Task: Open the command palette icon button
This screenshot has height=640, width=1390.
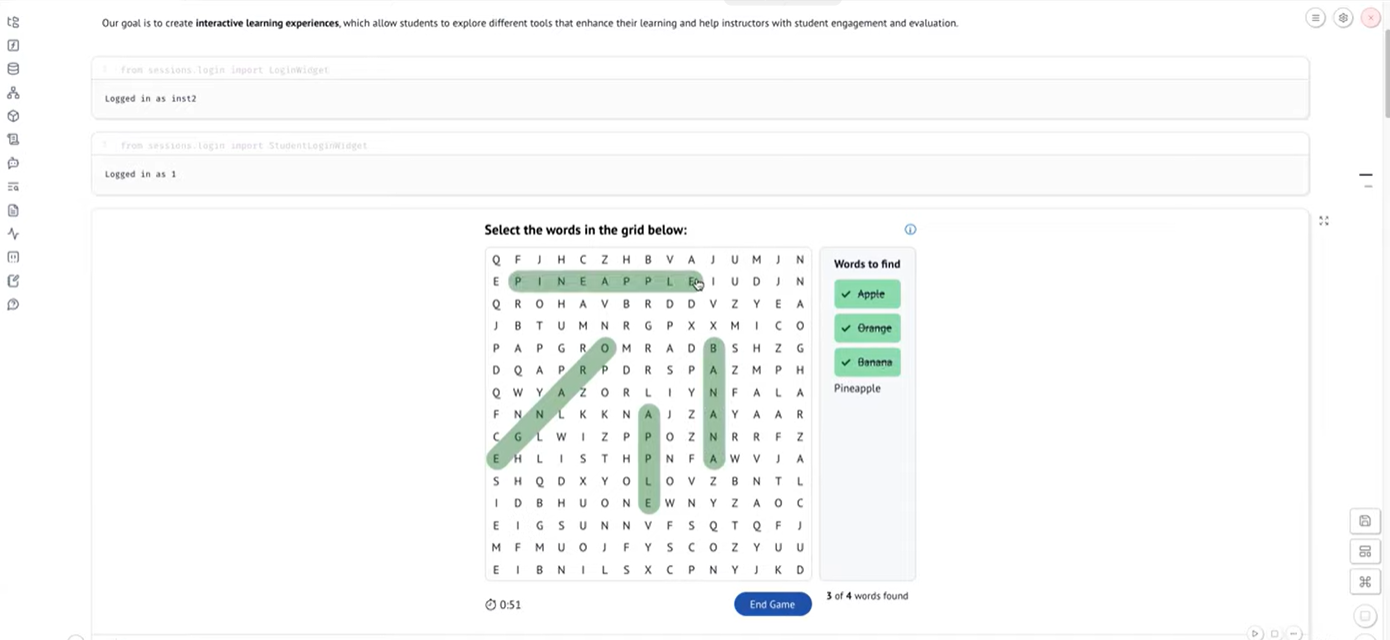Action: point(1364,581)
